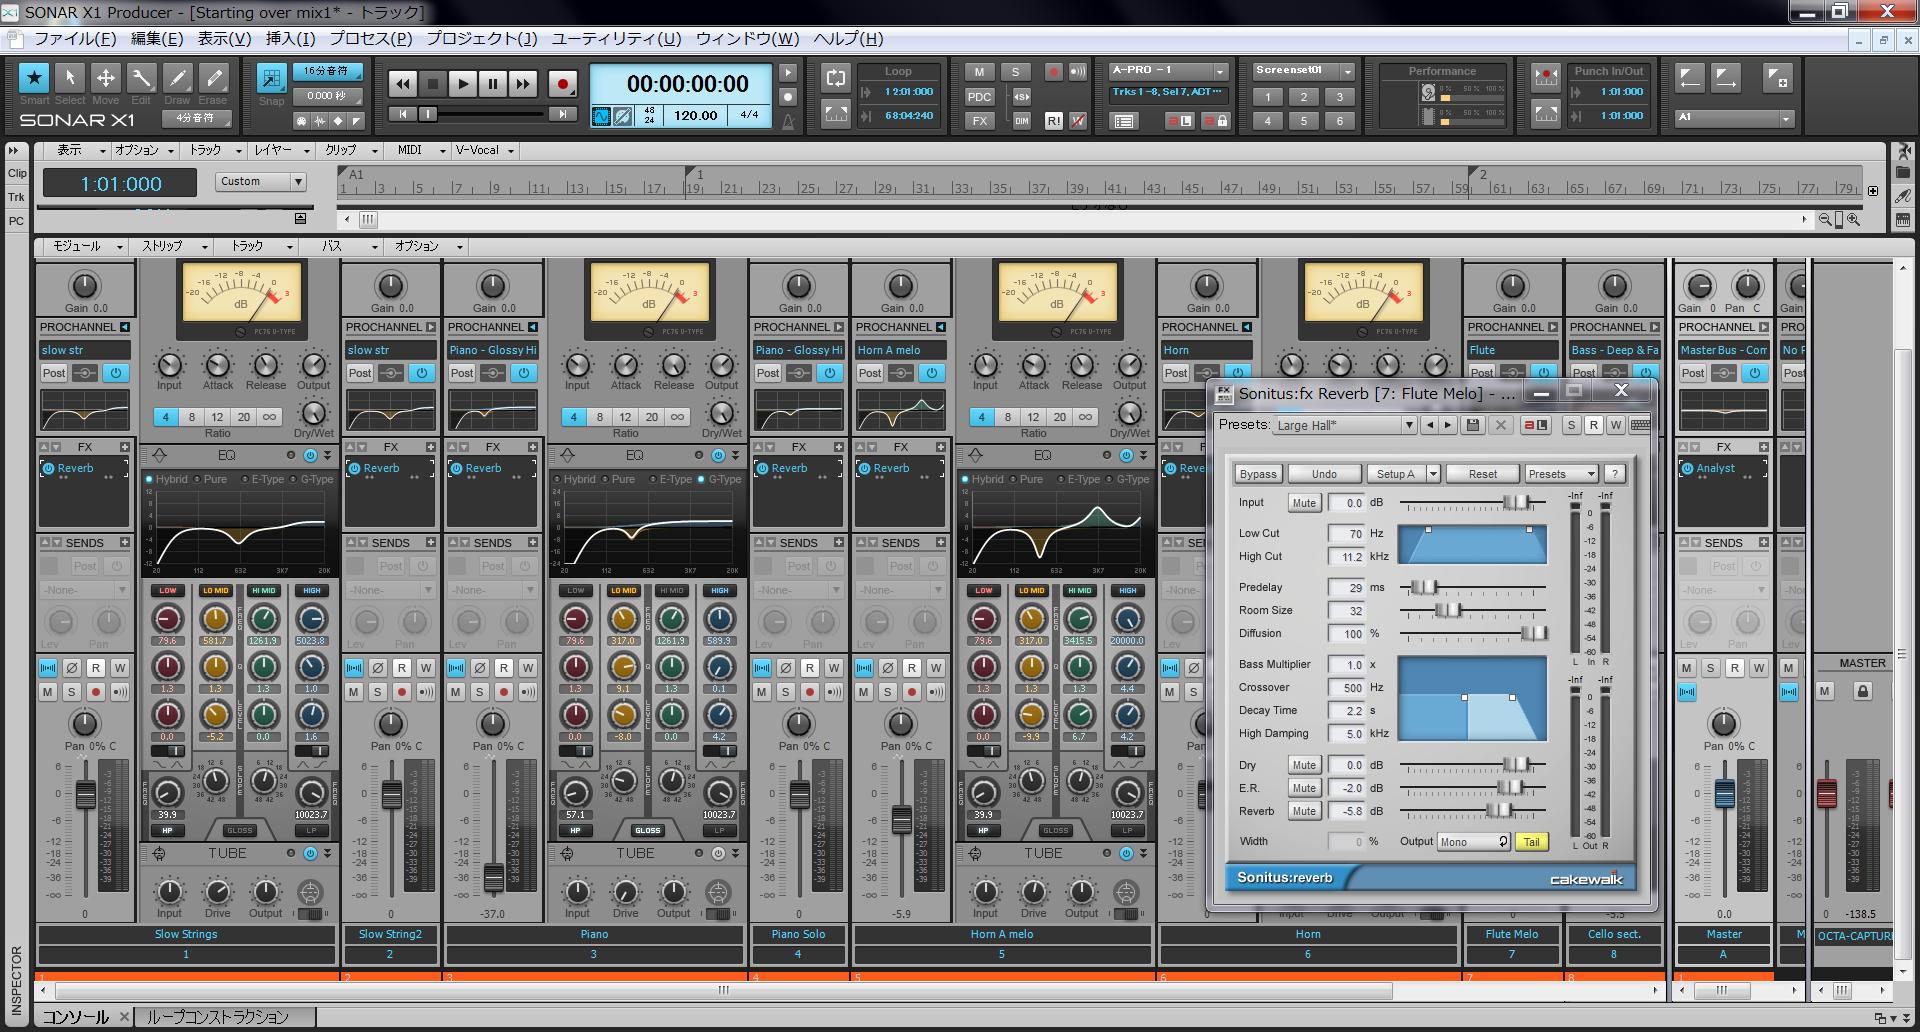Mute the Dry signal in Sonitus Reverb
Viewport: 1920px width, 1032px height.
pyautogui.click(x=1303, y=765)
